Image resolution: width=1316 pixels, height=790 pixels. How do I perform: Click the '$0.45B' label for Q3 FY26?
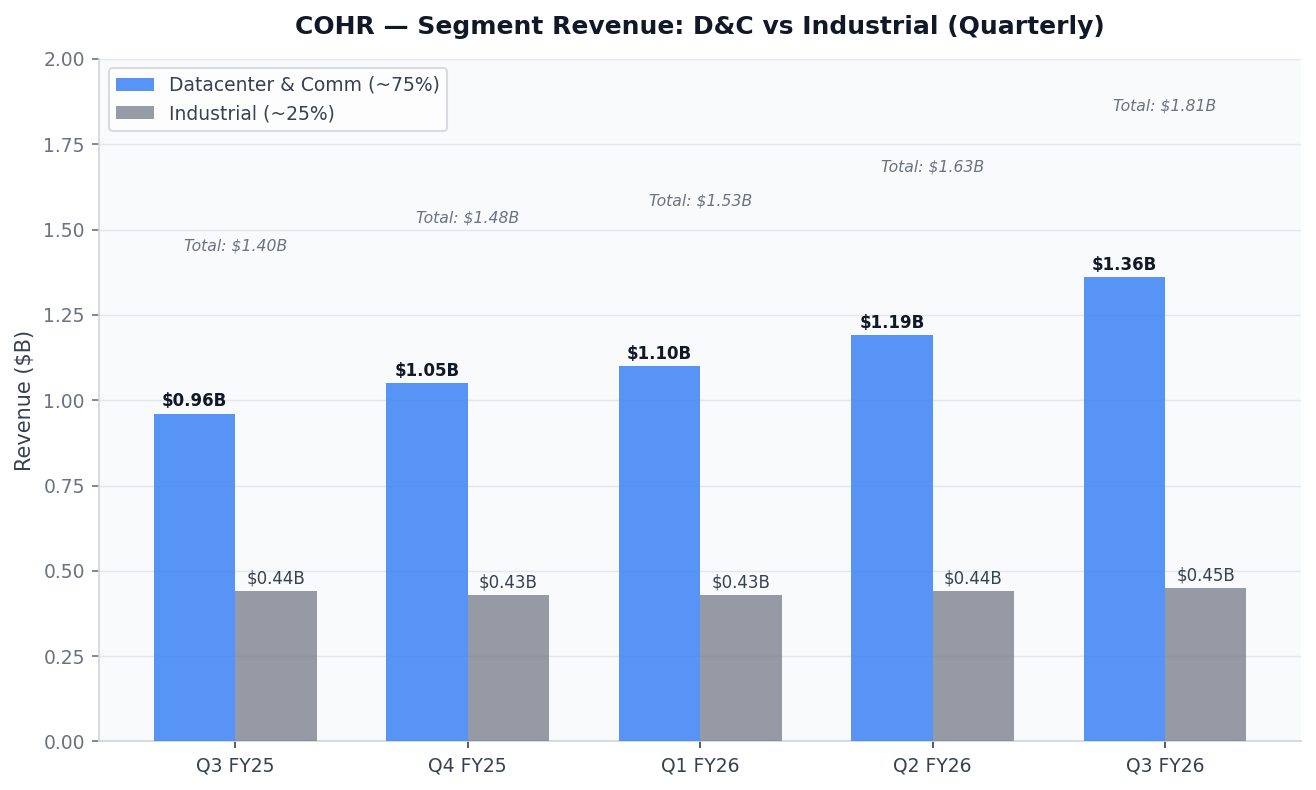pos(1205,576)
